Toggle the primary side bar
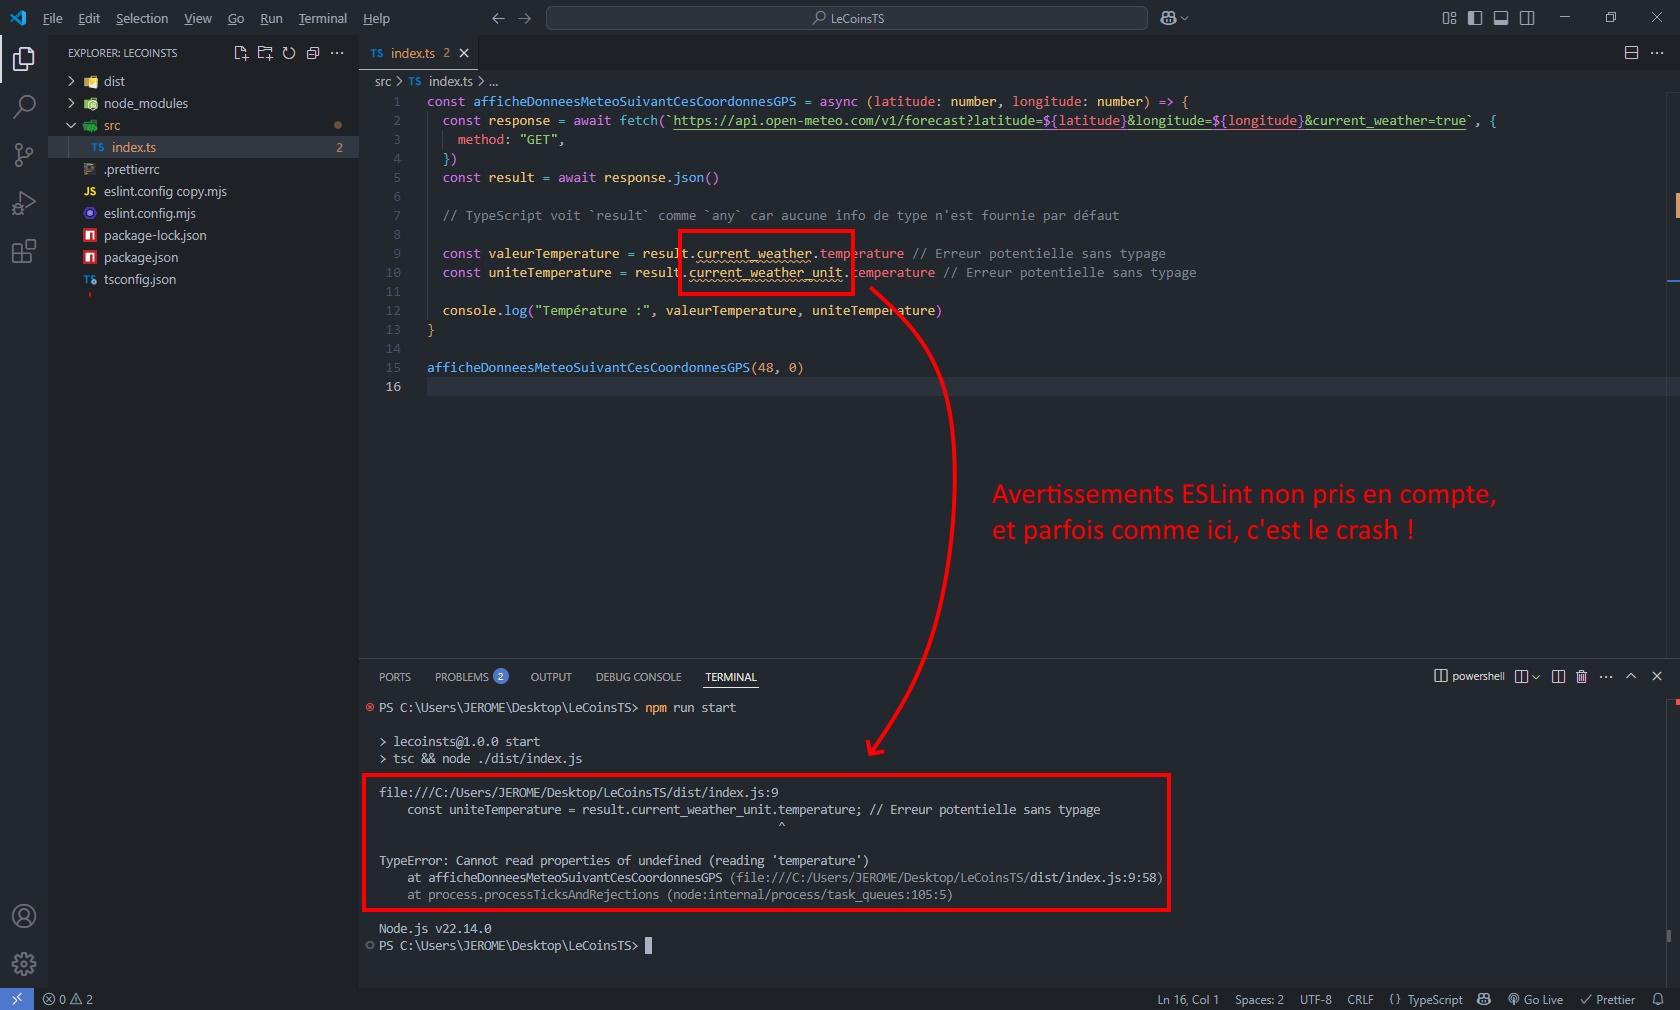Viewport: 1680px width, 1010px height. [x=1475, y=18]
